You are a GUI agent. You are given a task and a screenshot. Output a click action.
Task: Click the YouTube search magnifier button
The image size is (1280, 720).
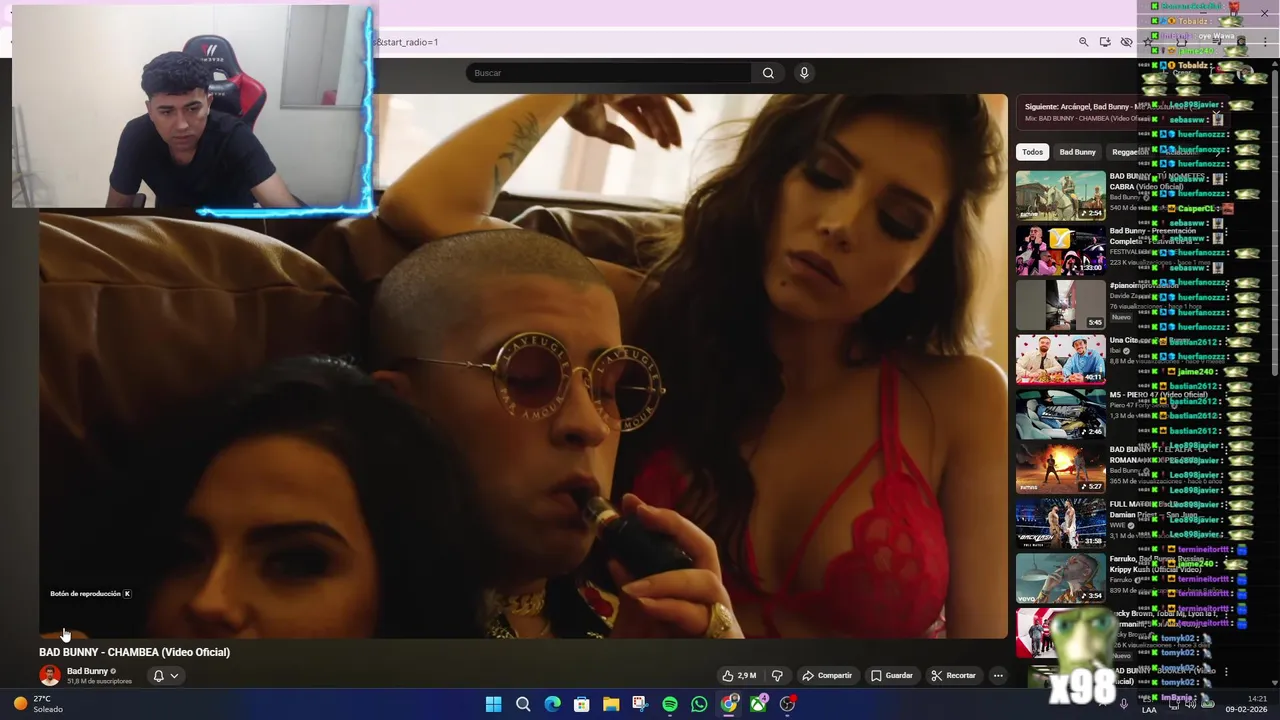tap(768, 73)
